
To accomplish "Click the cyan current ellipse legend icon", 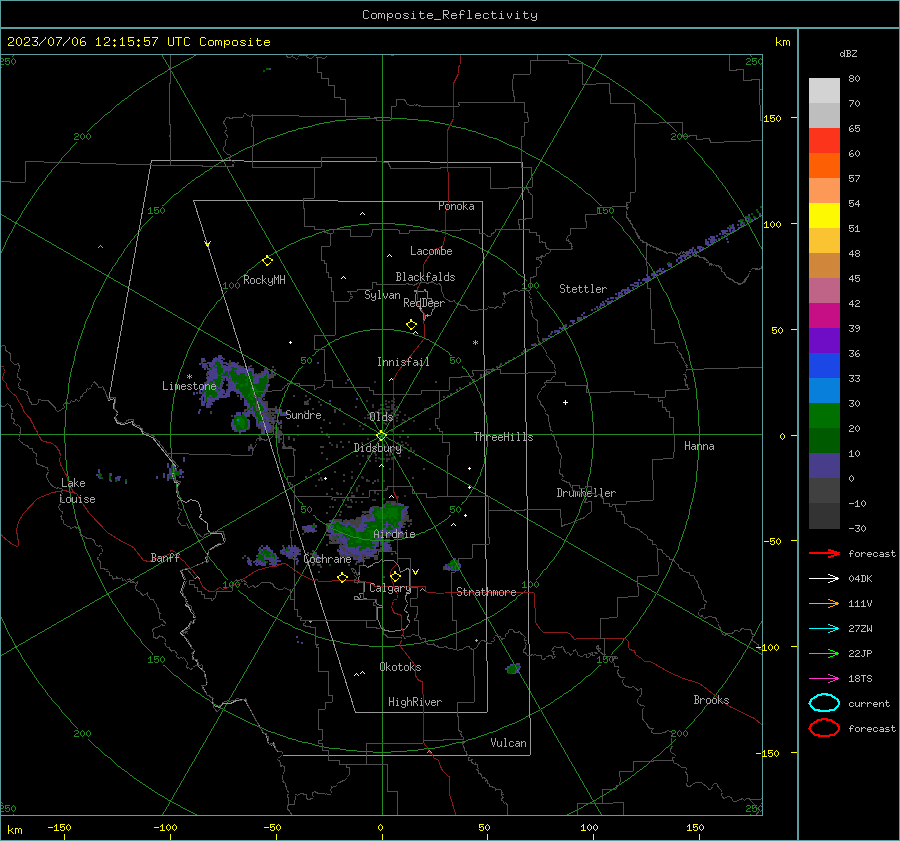I will click(824, 703).
